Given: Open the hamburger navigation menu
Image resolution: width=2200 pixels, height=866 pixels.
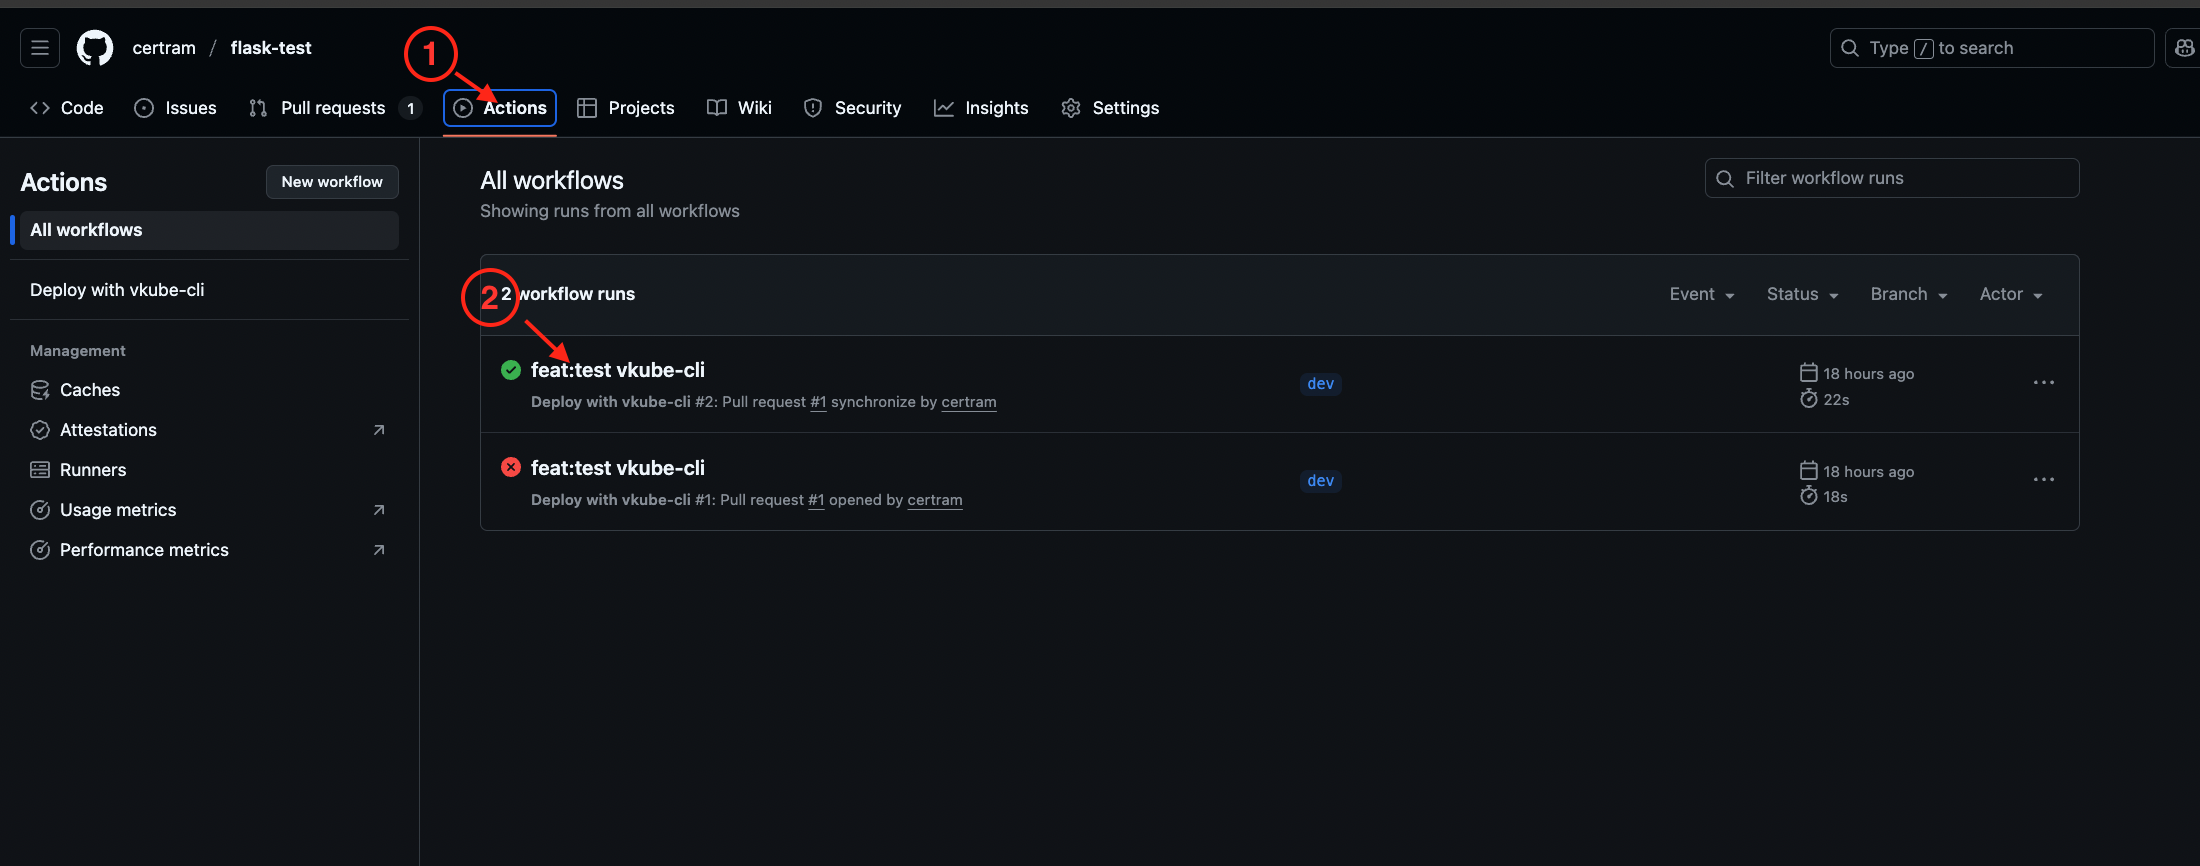Looking at the screenshot, I should click(x=40, y=48).
